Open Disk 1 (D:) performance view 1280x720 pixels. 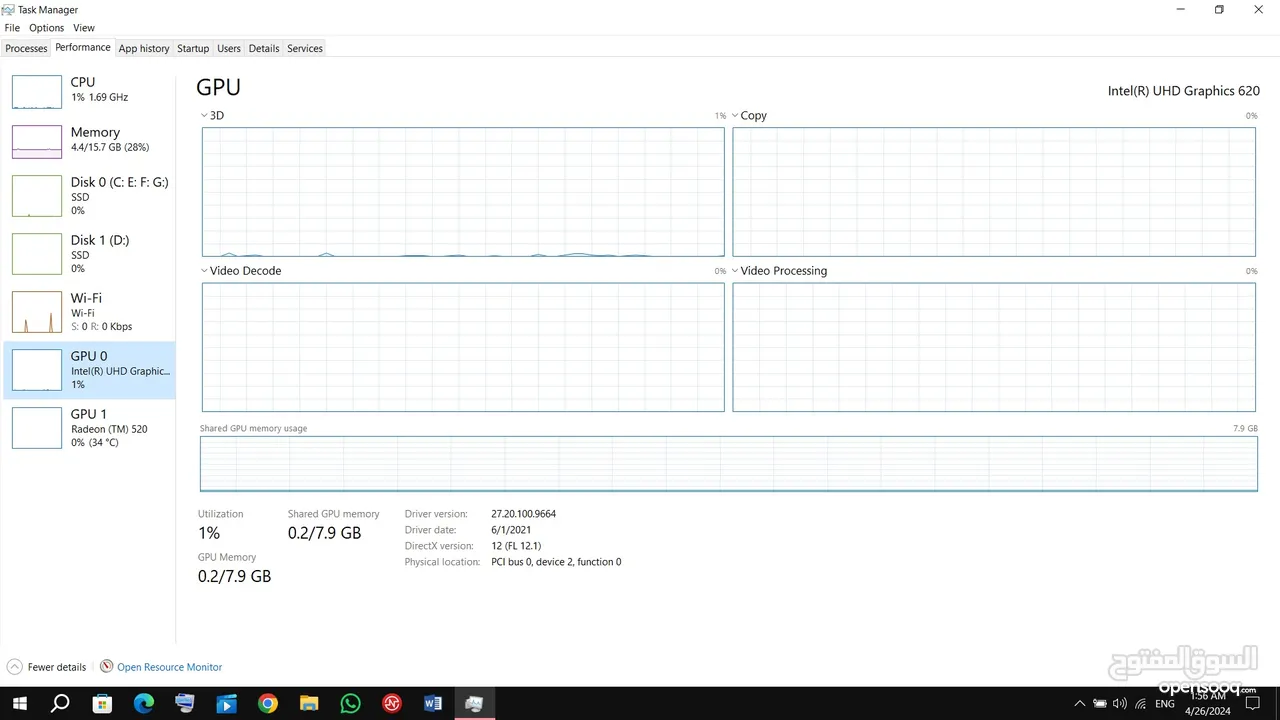[90, 254]
